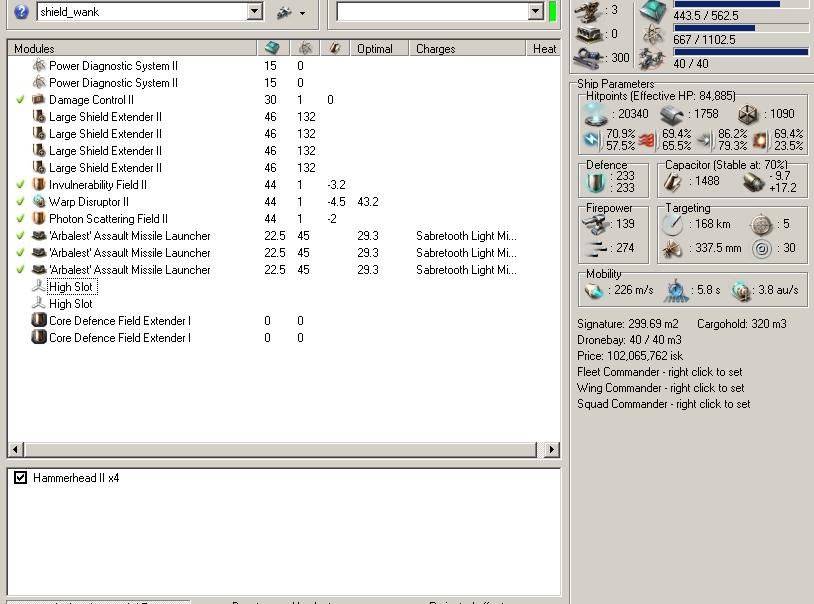Toggle Damage Control II active checkmark
814x604 pixels.
coord(20,99)
